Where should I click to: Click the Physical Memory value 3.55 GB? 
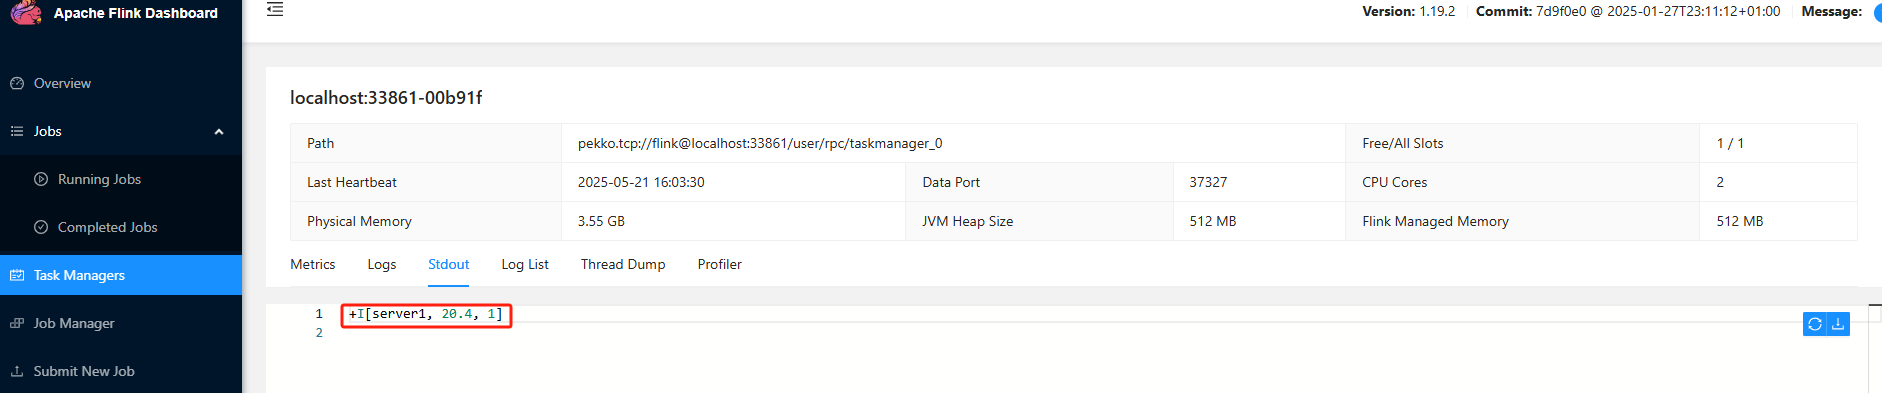click(x=601, y=221)
